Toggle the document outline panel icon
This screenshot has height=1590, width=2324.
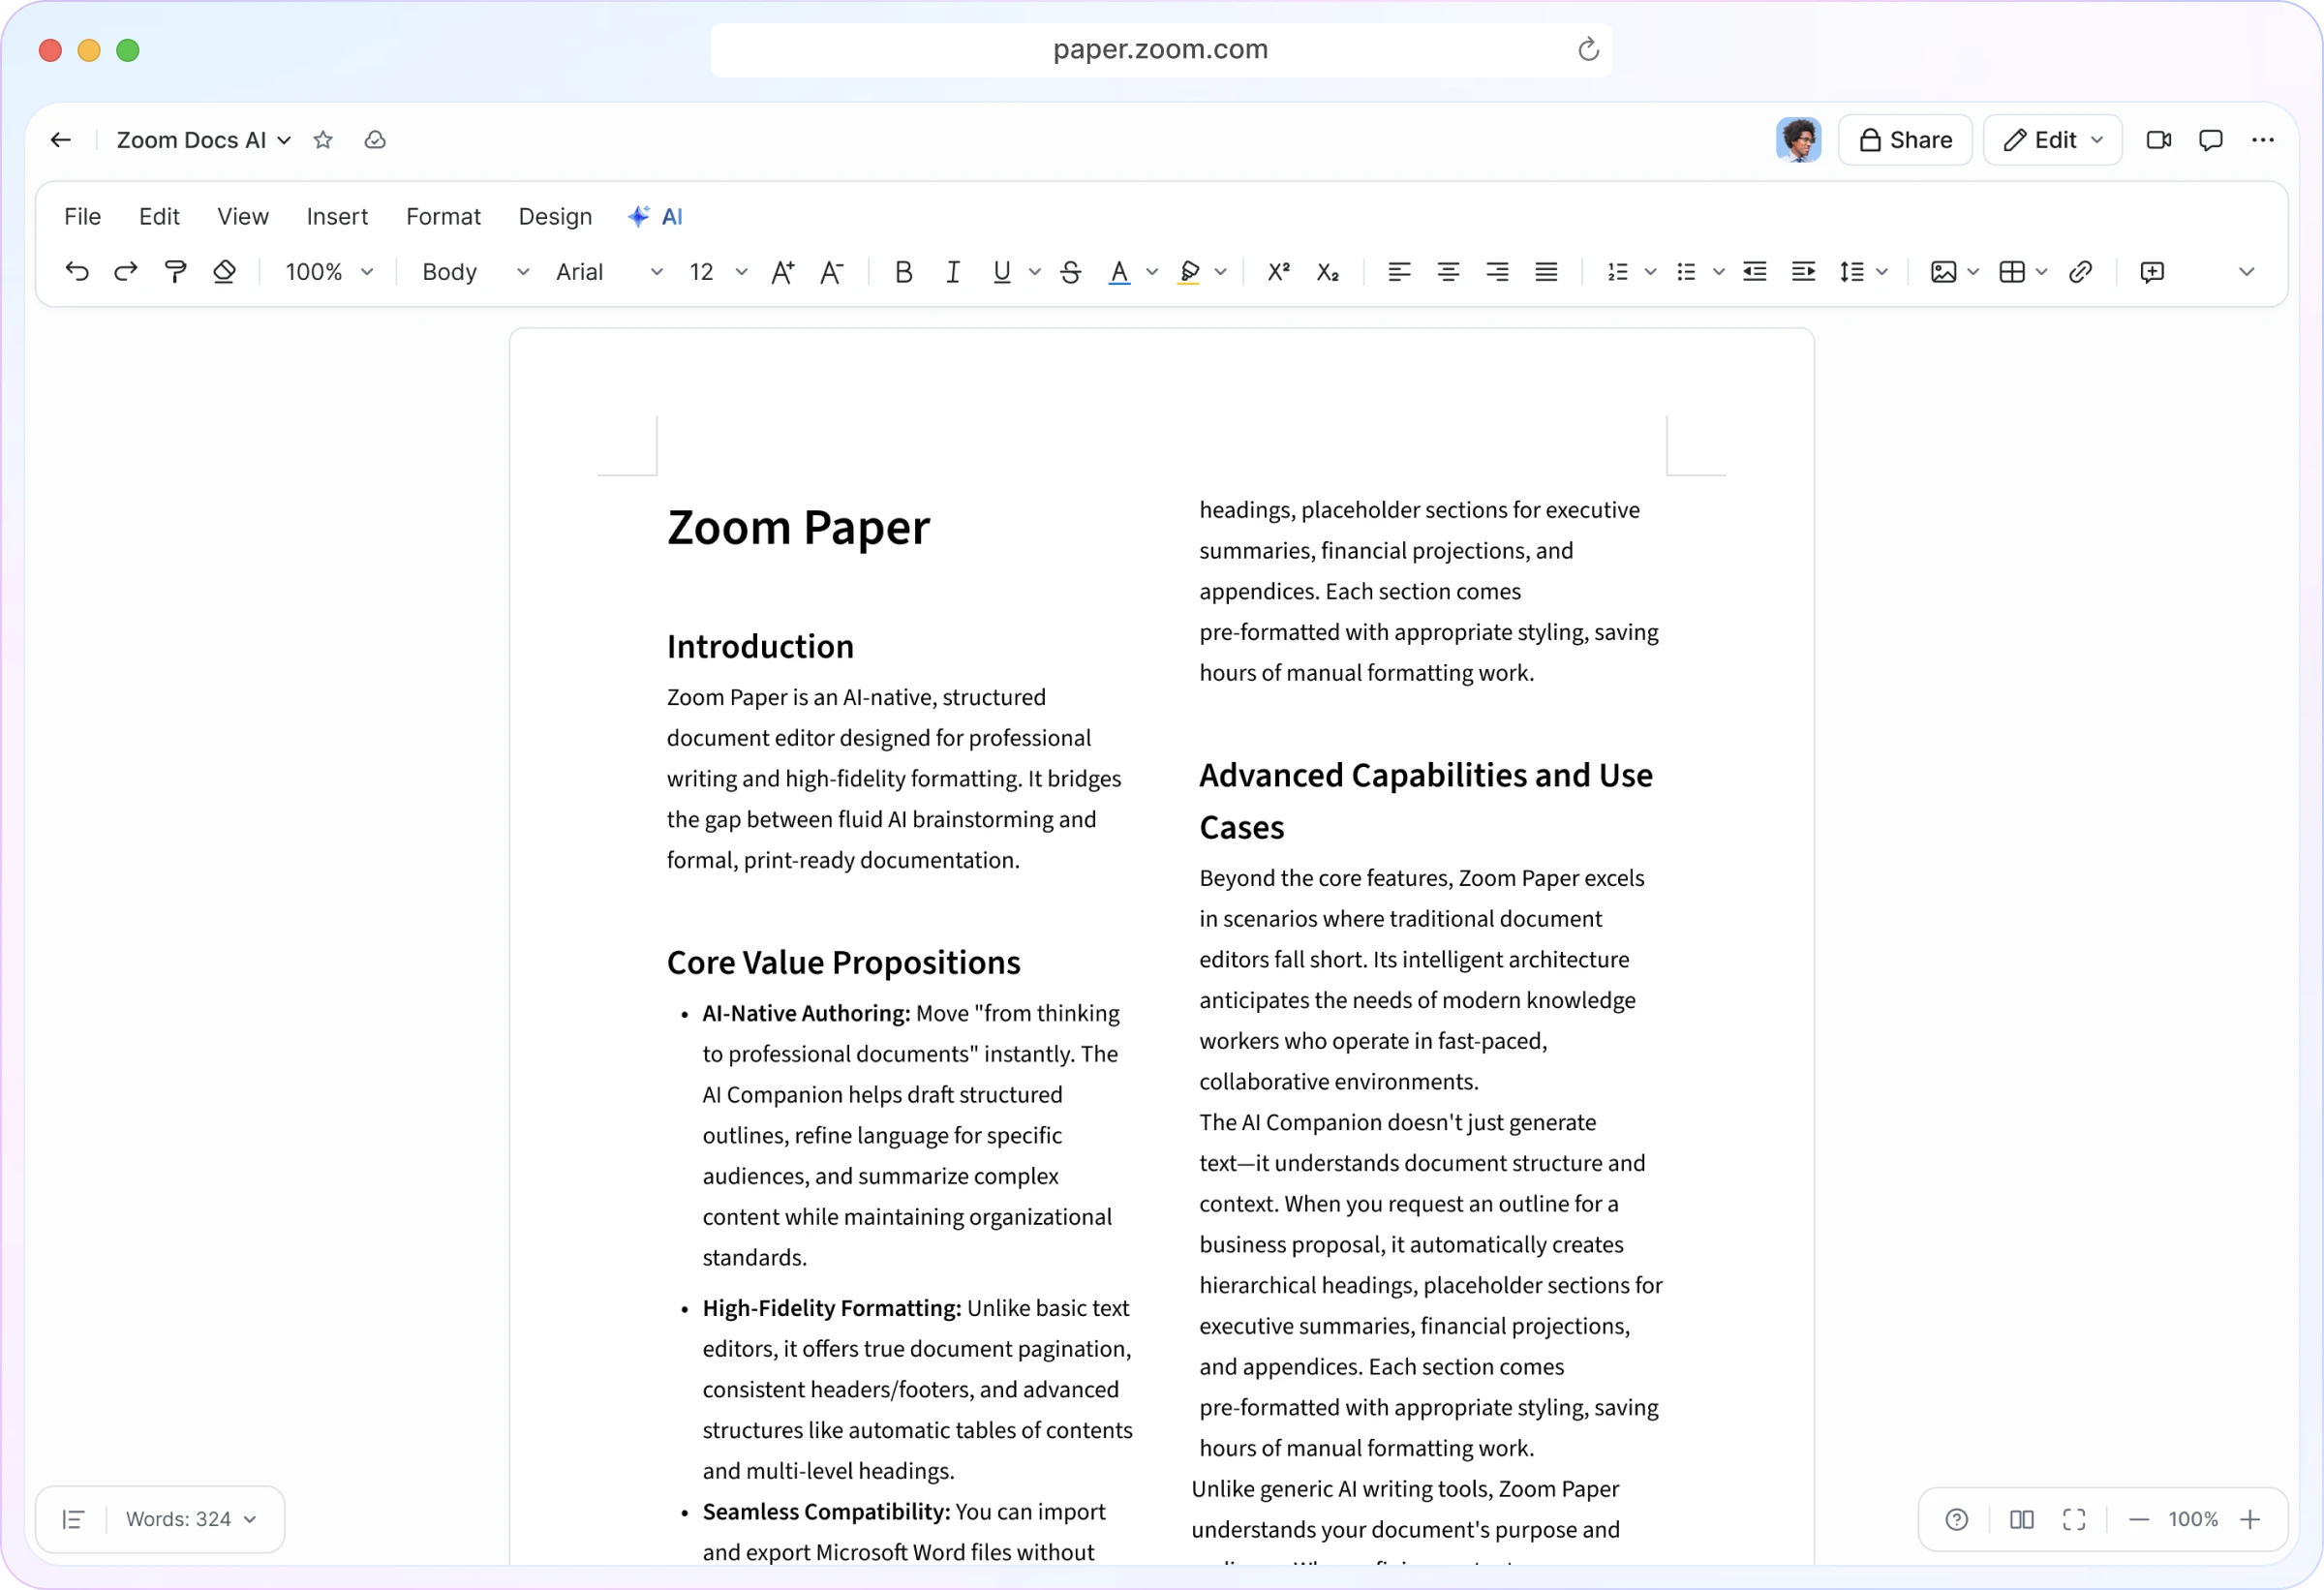73,1520
